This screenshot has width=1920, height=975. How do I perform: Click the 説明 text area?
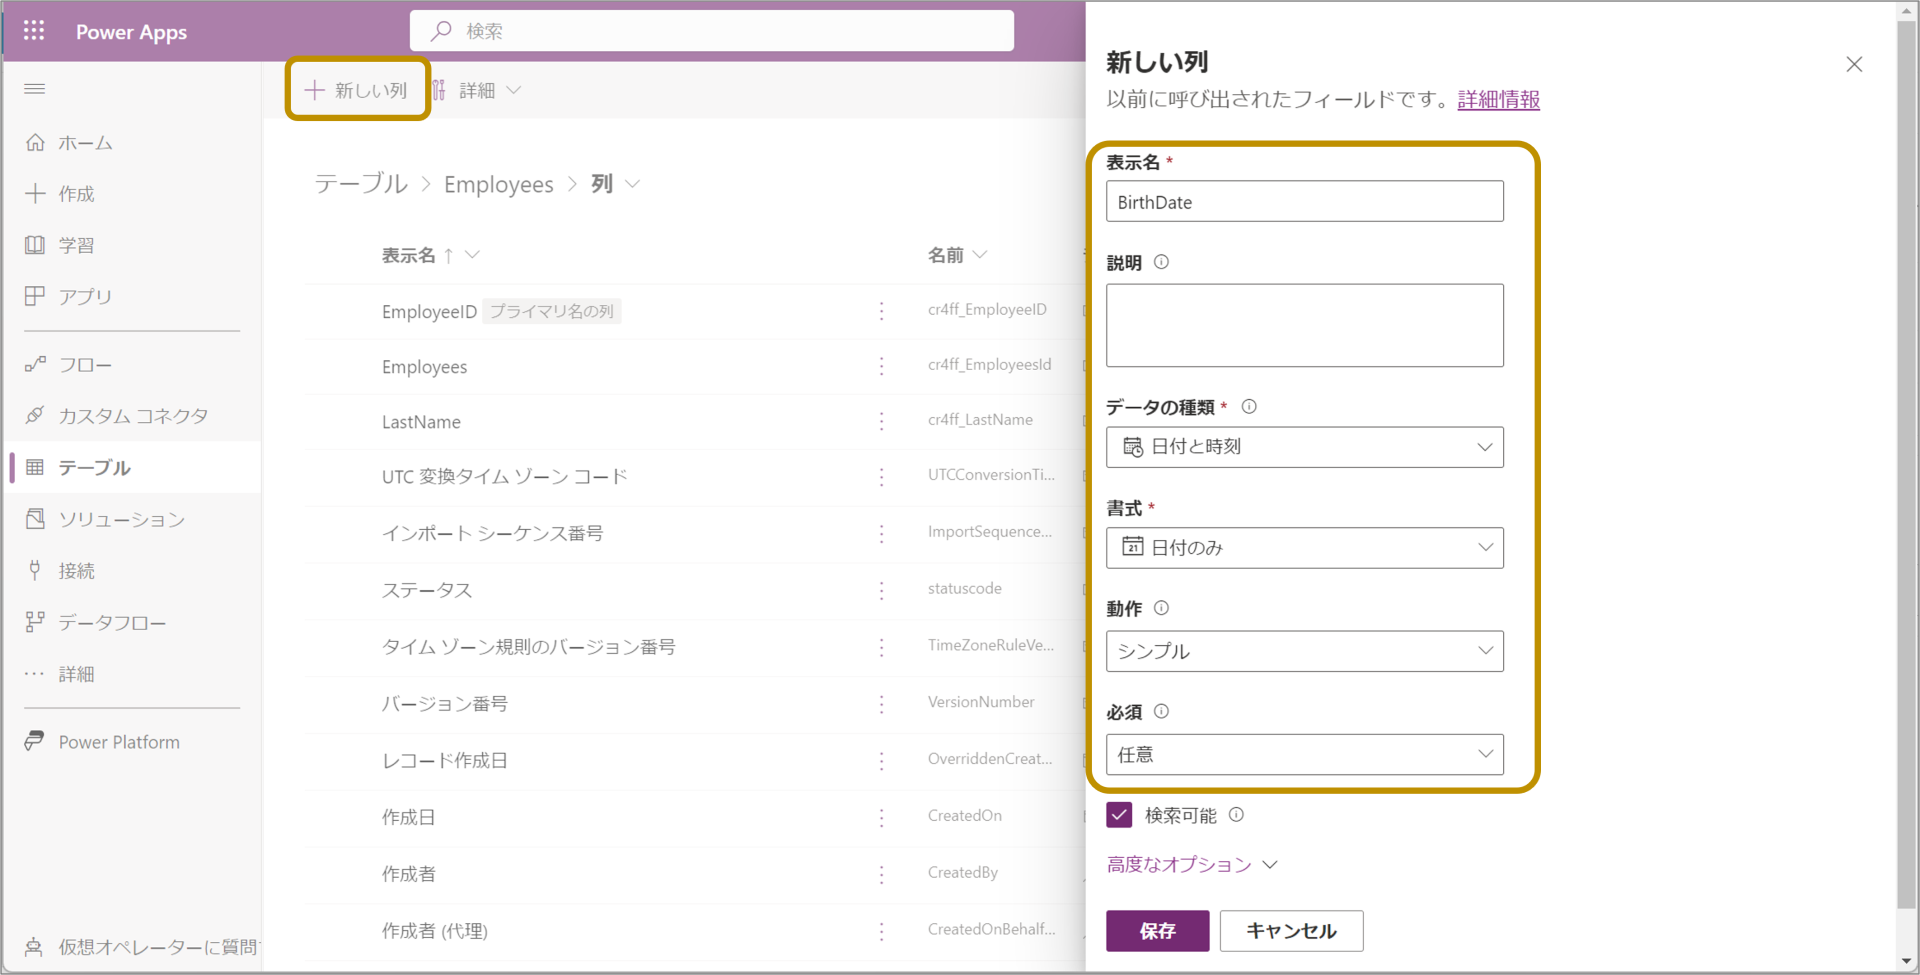1304,325
